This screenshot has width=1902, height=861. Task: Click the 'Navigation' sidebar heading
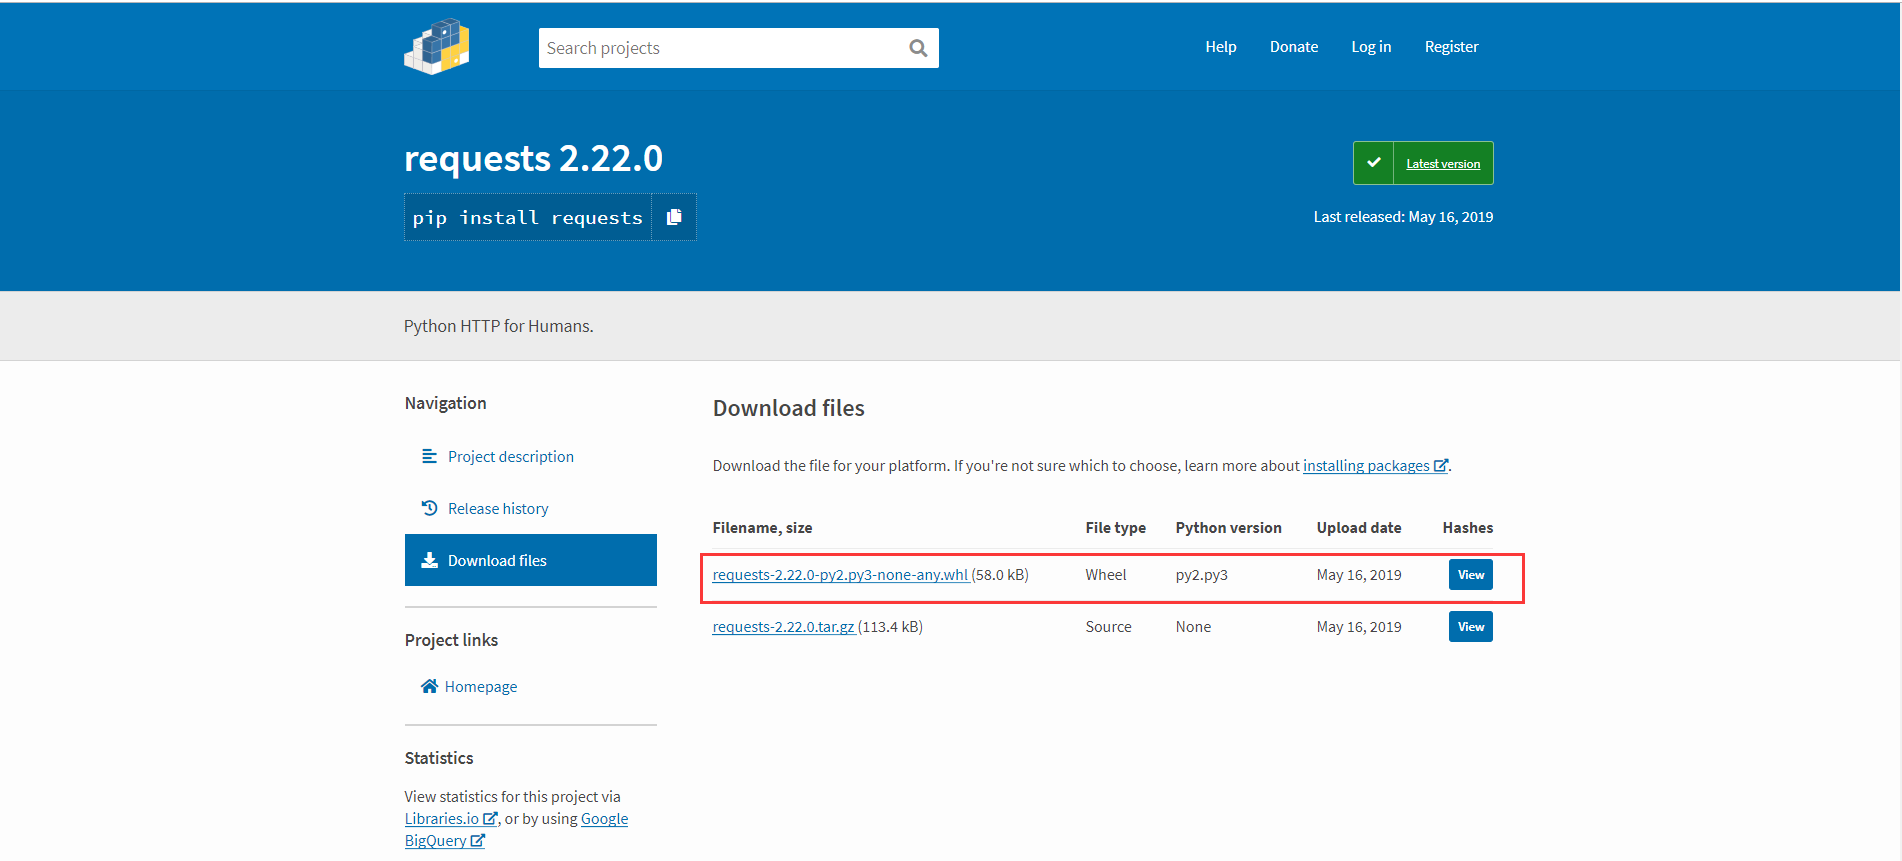pos(446,403)
